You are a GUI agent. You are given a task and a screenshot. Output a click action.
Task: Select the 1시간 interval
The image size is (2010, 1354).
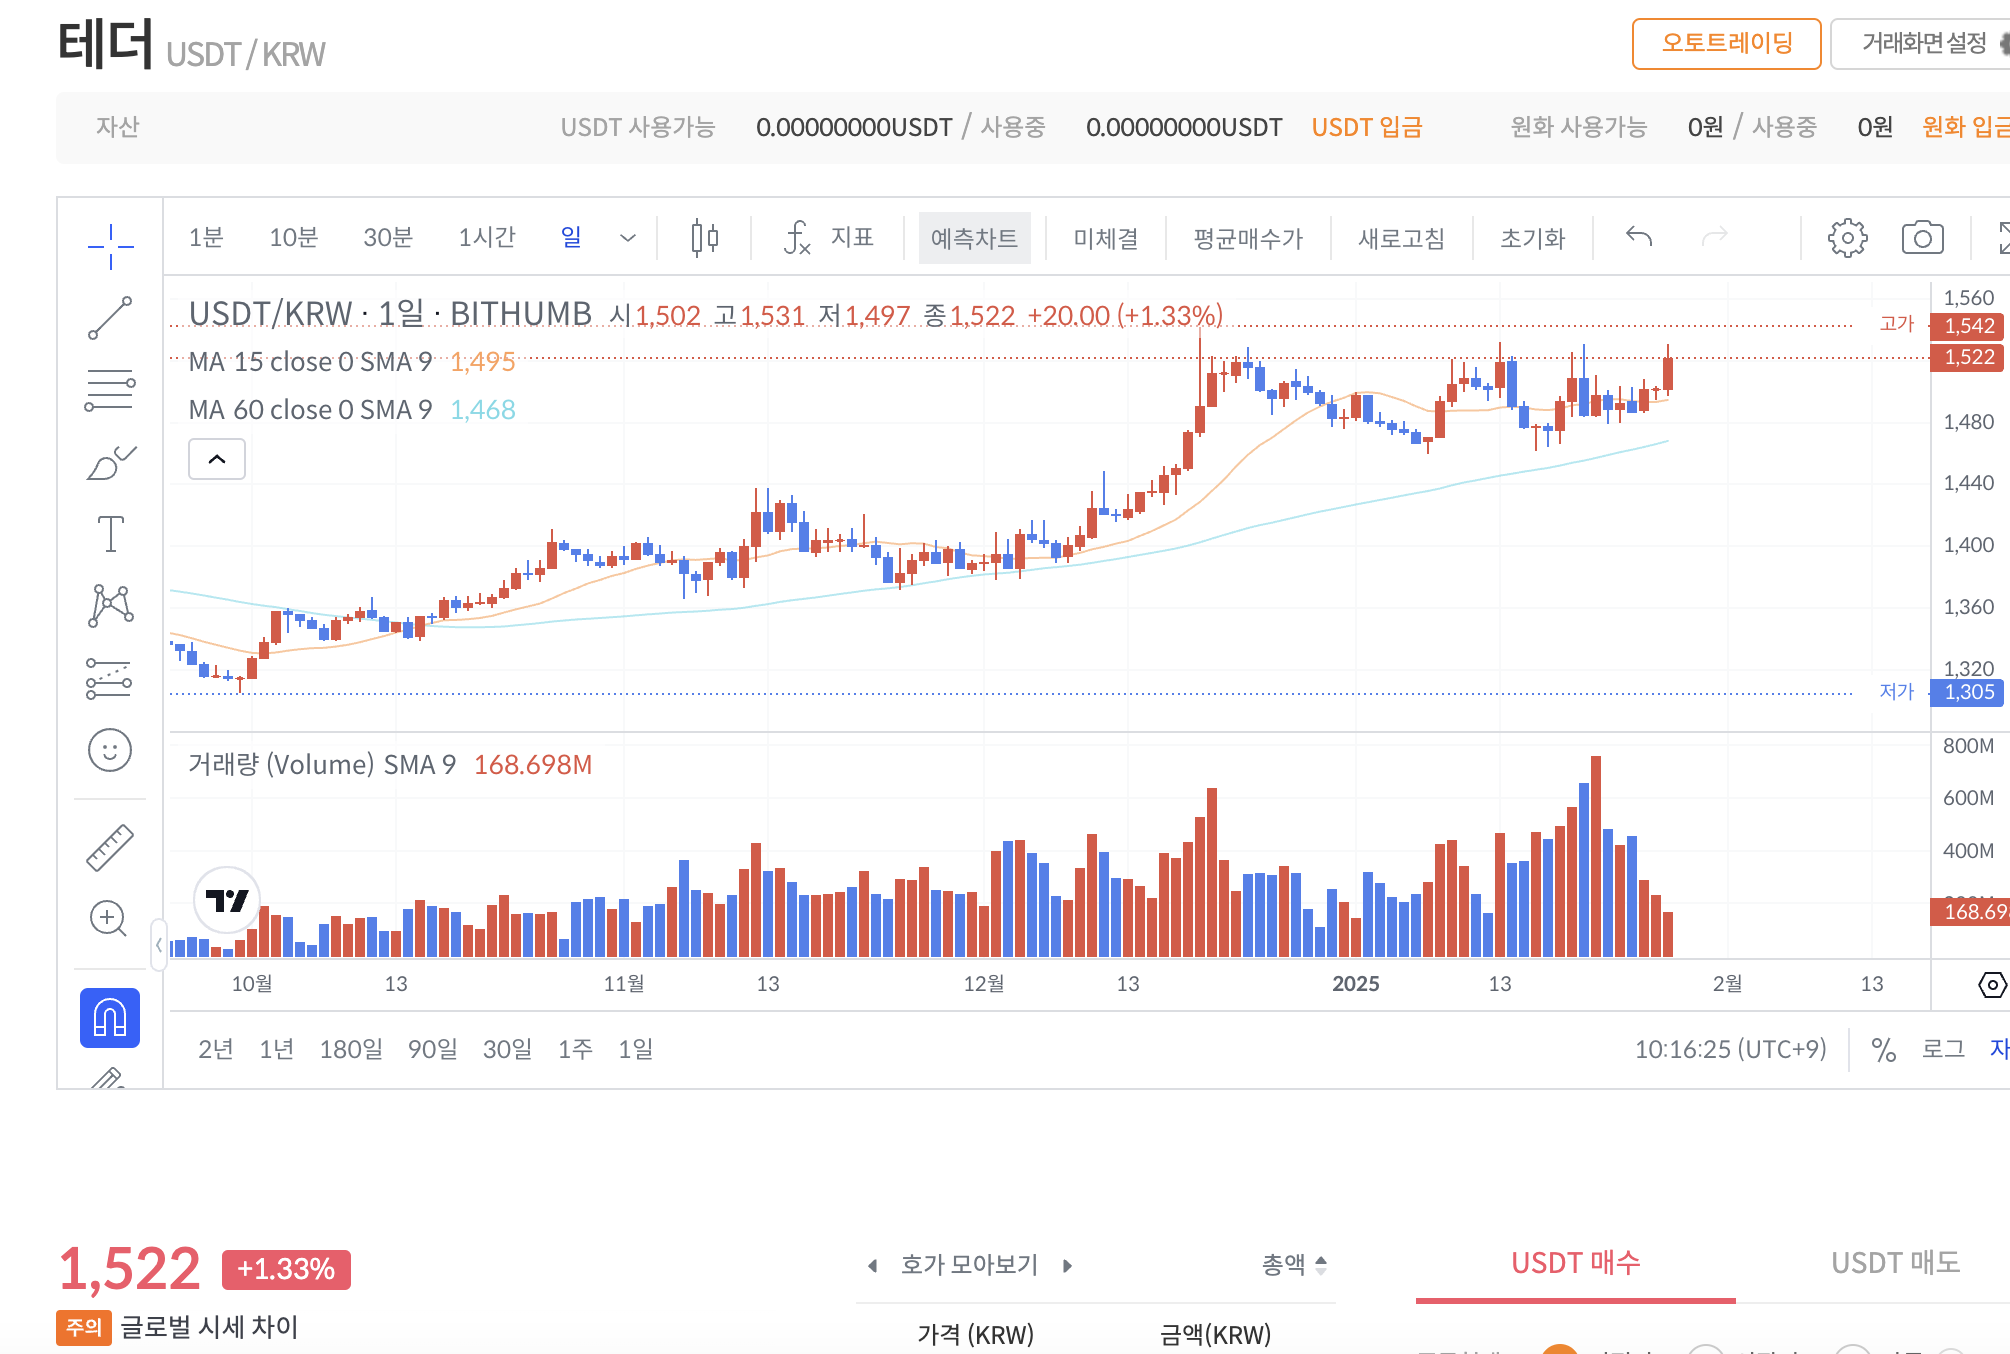click(487, 238)
